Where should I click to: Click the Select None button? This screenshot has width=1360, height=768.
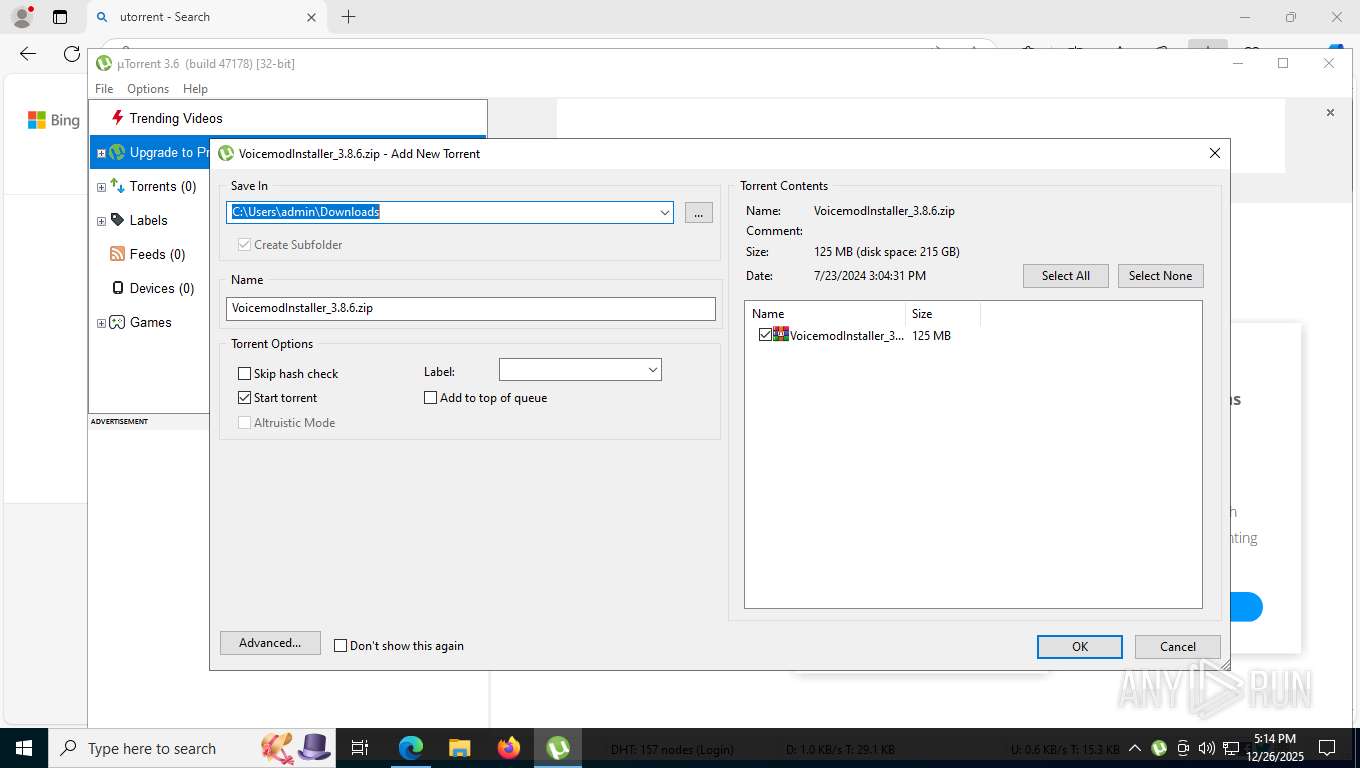[x=1160, y=276]
